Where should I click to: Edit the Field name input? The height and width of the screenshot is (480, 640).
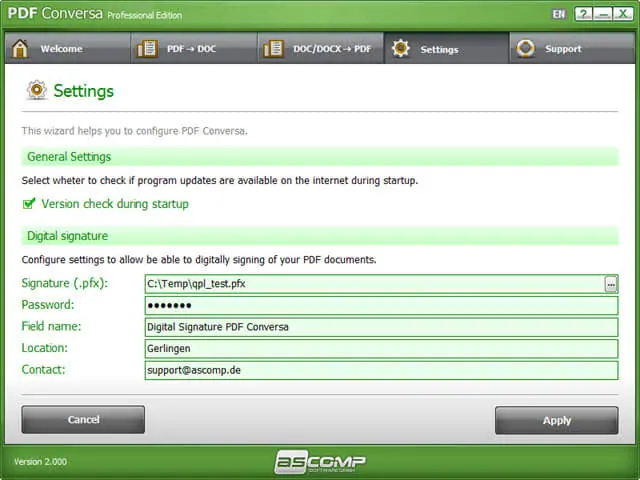click(x=381, y=327)
